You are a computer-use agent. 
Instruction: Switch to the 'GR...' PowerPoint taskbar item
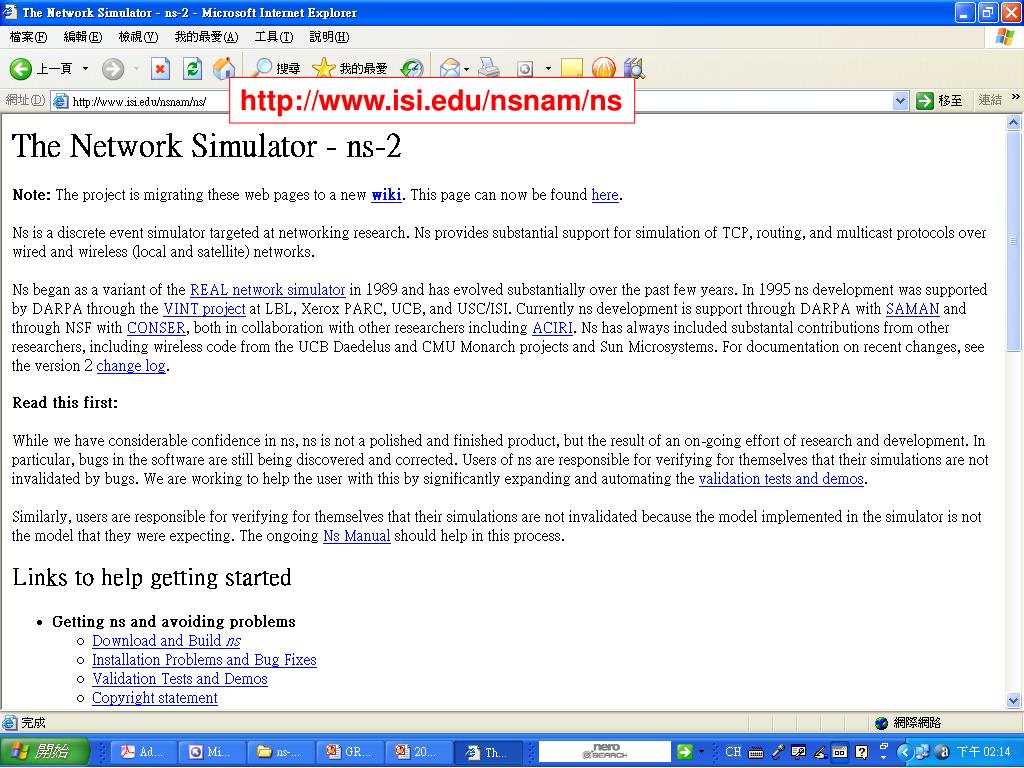pyautogui.click(x=351, y=752)
